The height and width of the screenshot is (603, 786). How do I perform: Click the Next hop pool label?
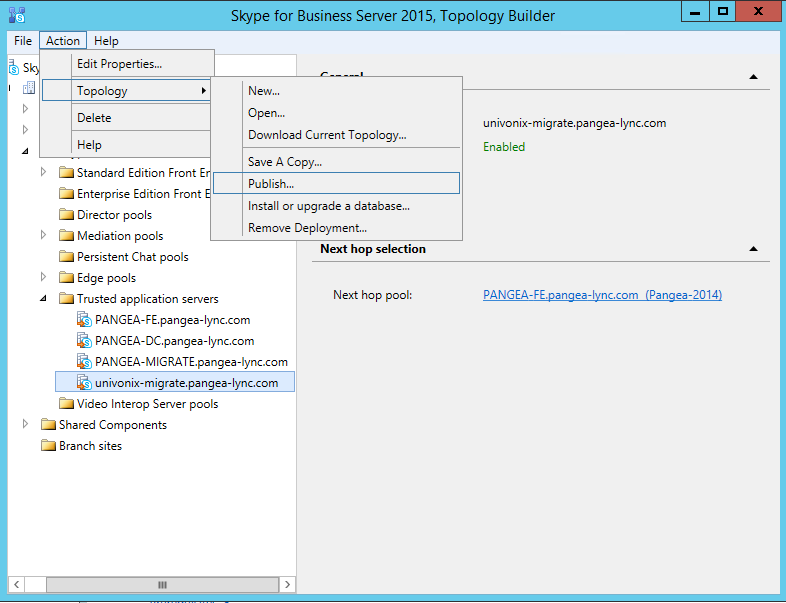click(372, 295)
